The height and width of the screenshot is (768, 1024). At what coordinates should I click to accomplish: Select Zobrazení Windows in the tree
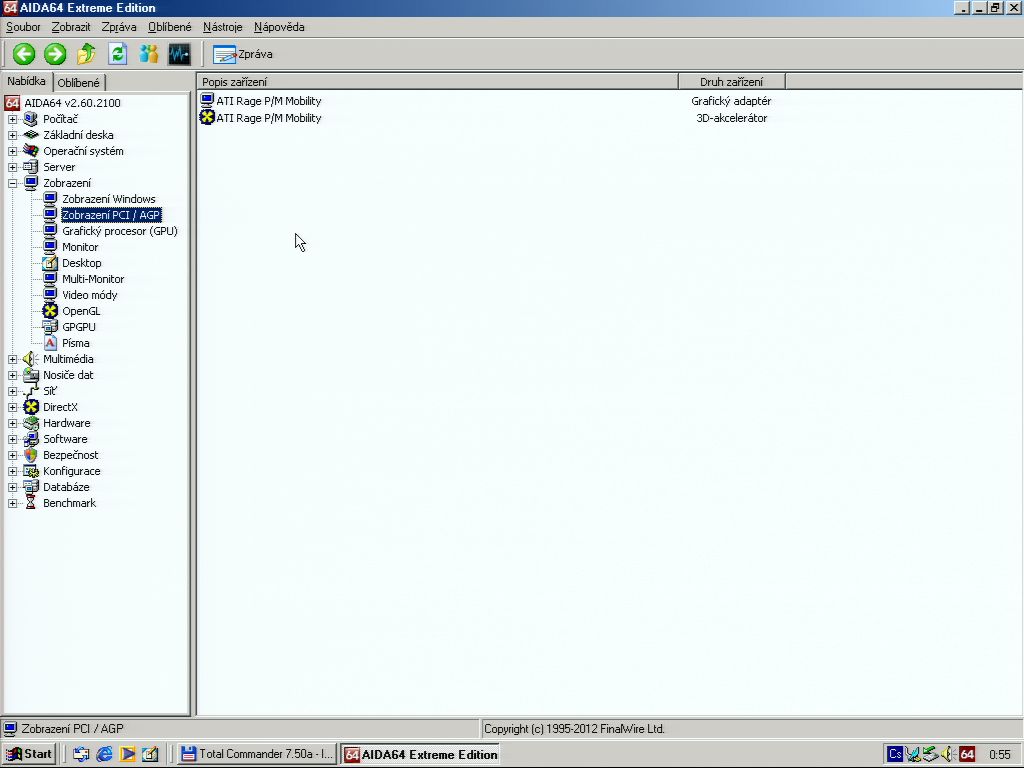click(108, 199)
